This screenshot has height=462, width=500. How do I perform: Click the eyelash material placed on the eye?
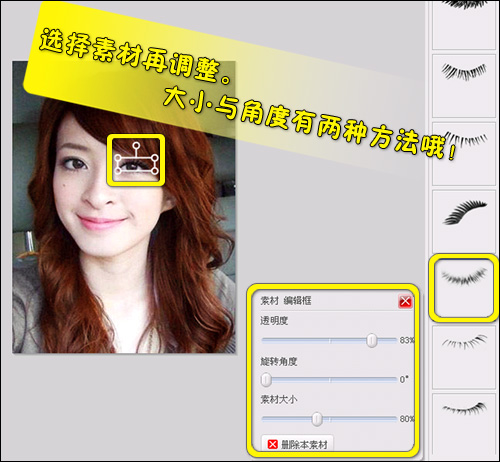[136, 164]
